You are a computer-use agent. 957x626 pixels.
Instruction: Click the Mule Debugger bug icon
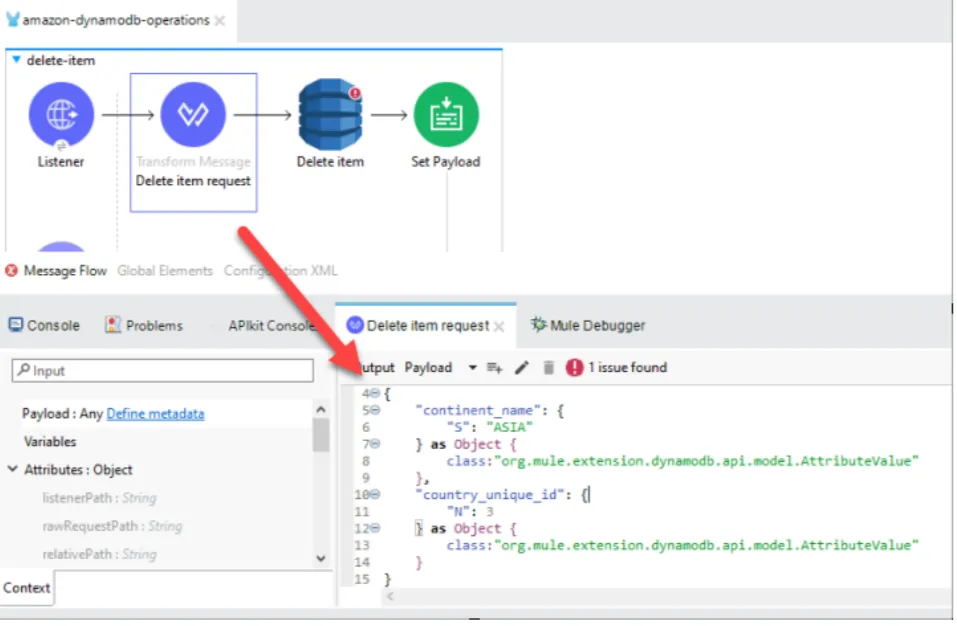538,325
